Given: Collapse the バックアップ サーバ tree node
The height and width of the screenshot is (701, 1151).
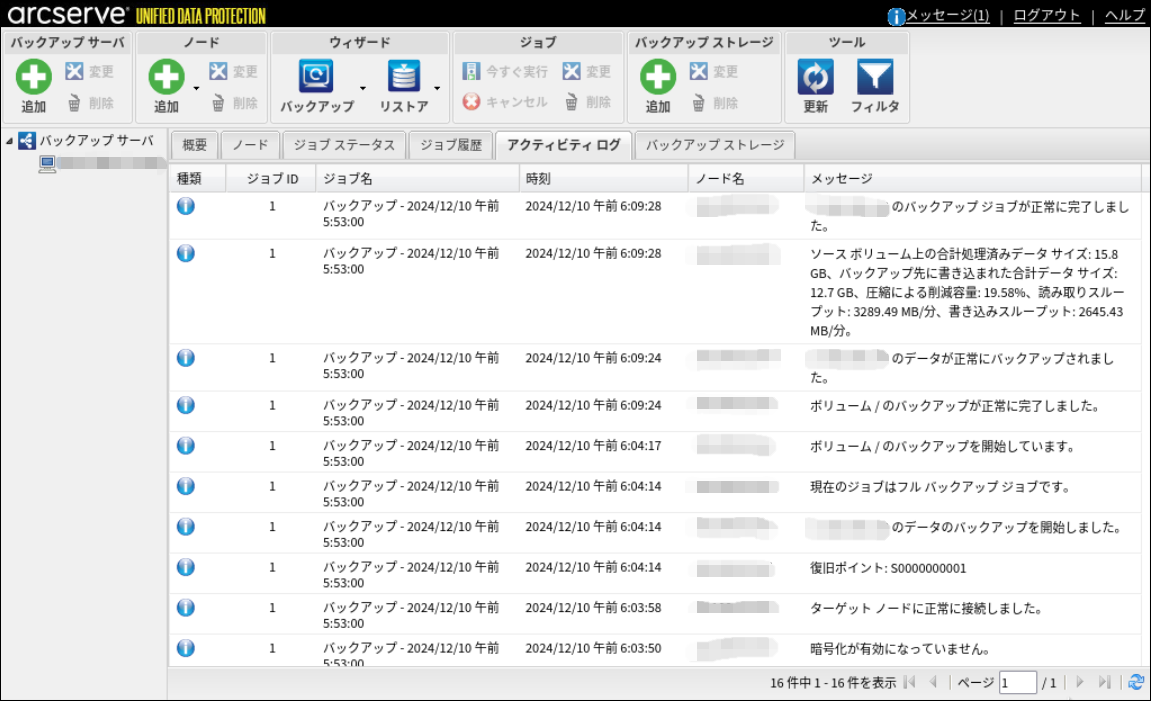Looking at the screenshot, I should tap(9, 141).
